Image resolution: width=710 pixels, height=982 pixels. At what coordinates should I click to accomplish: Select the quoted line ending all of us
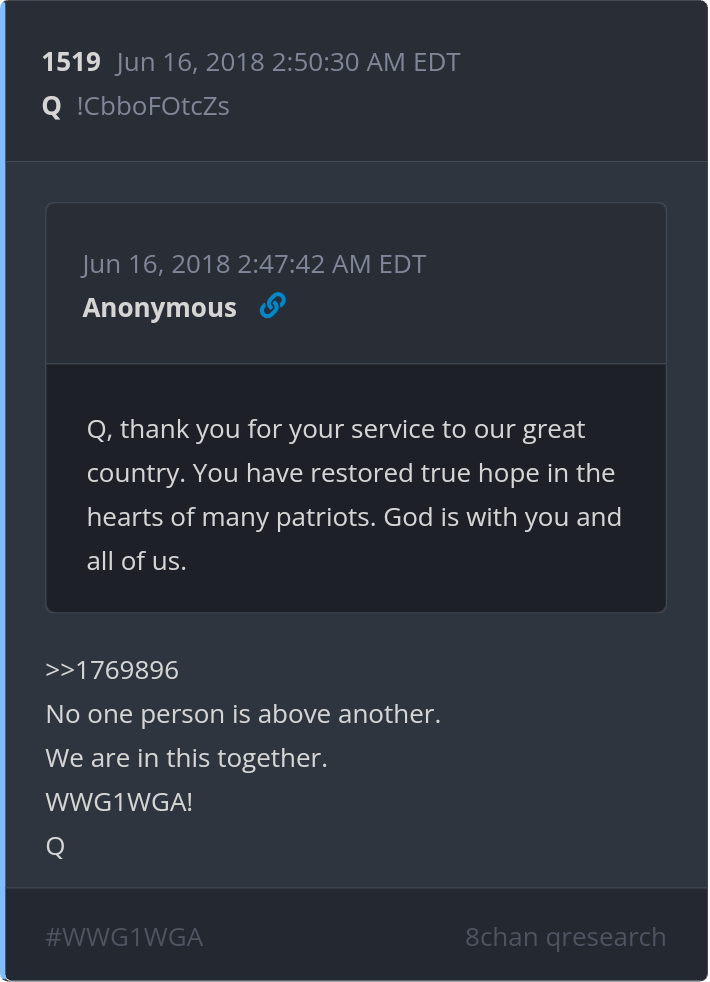point(136,561)
